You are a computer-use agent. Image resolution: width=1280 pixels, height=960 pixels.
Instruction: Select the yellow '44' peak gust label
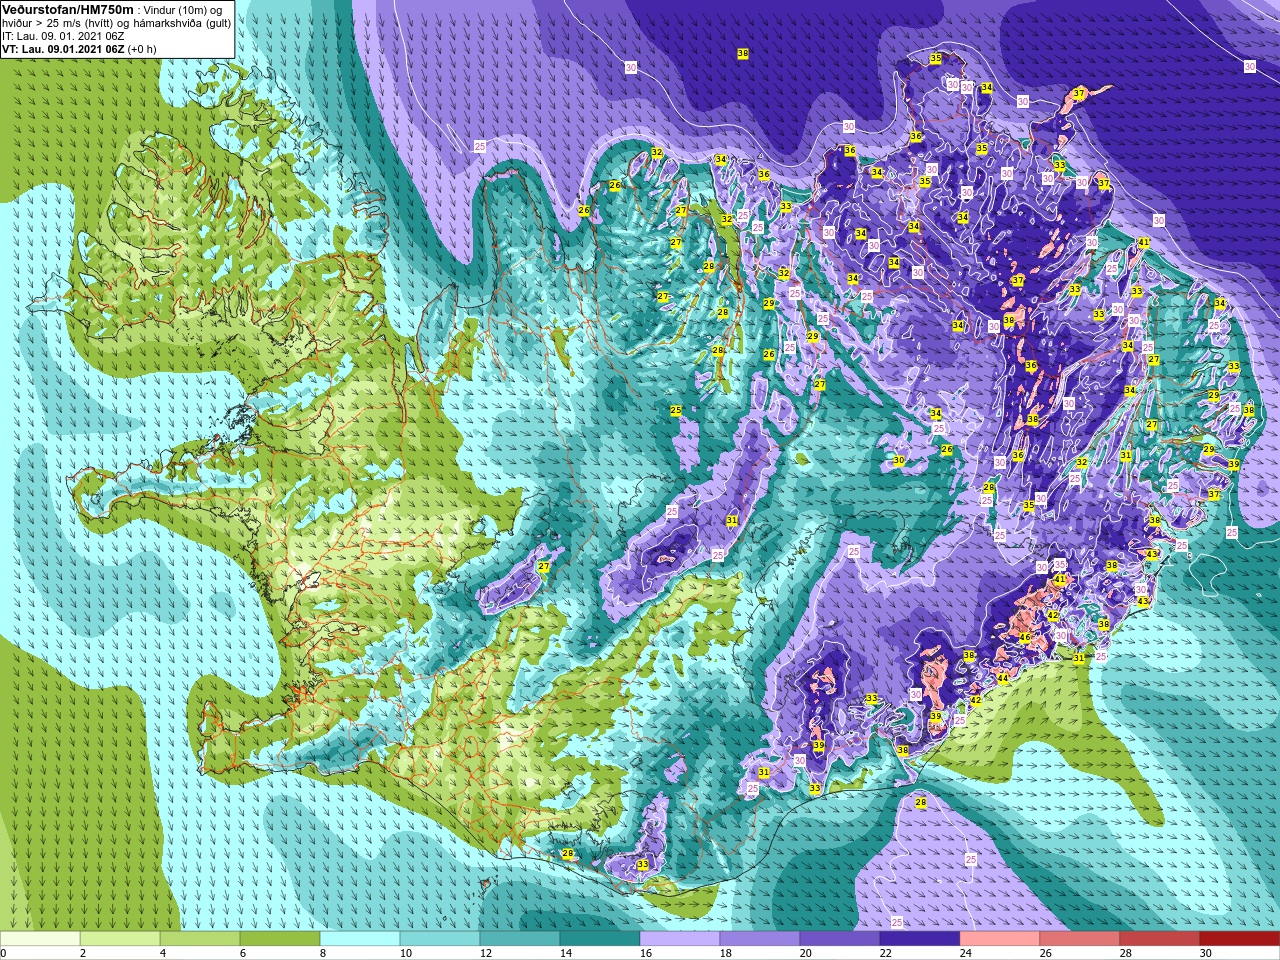coord(1002,677)
